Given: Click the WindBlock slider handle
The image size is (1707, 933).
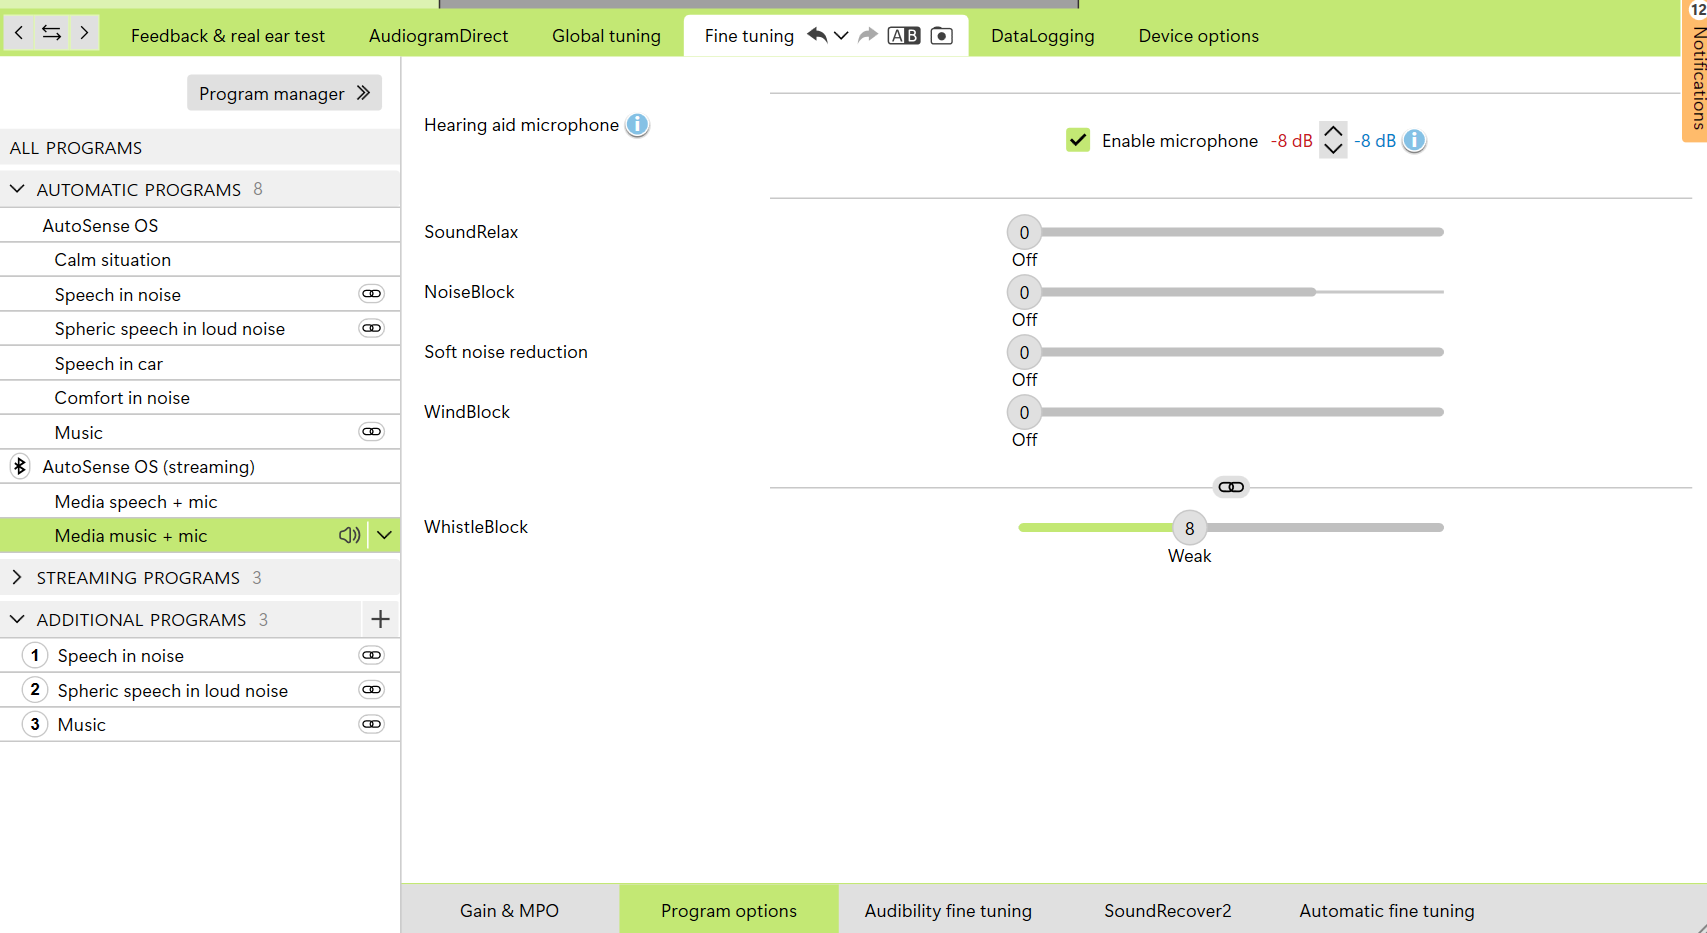Looking at the screenshot, I should coord(1024,412).
